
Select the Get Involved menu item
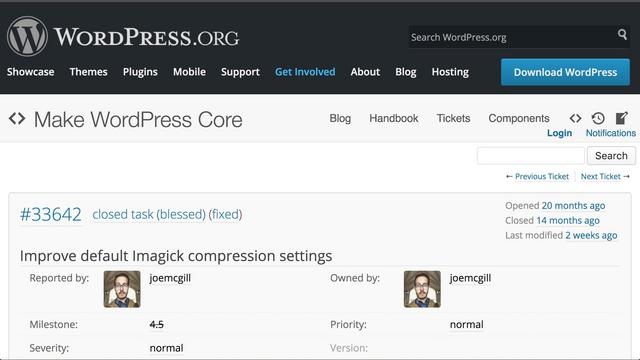305,72
